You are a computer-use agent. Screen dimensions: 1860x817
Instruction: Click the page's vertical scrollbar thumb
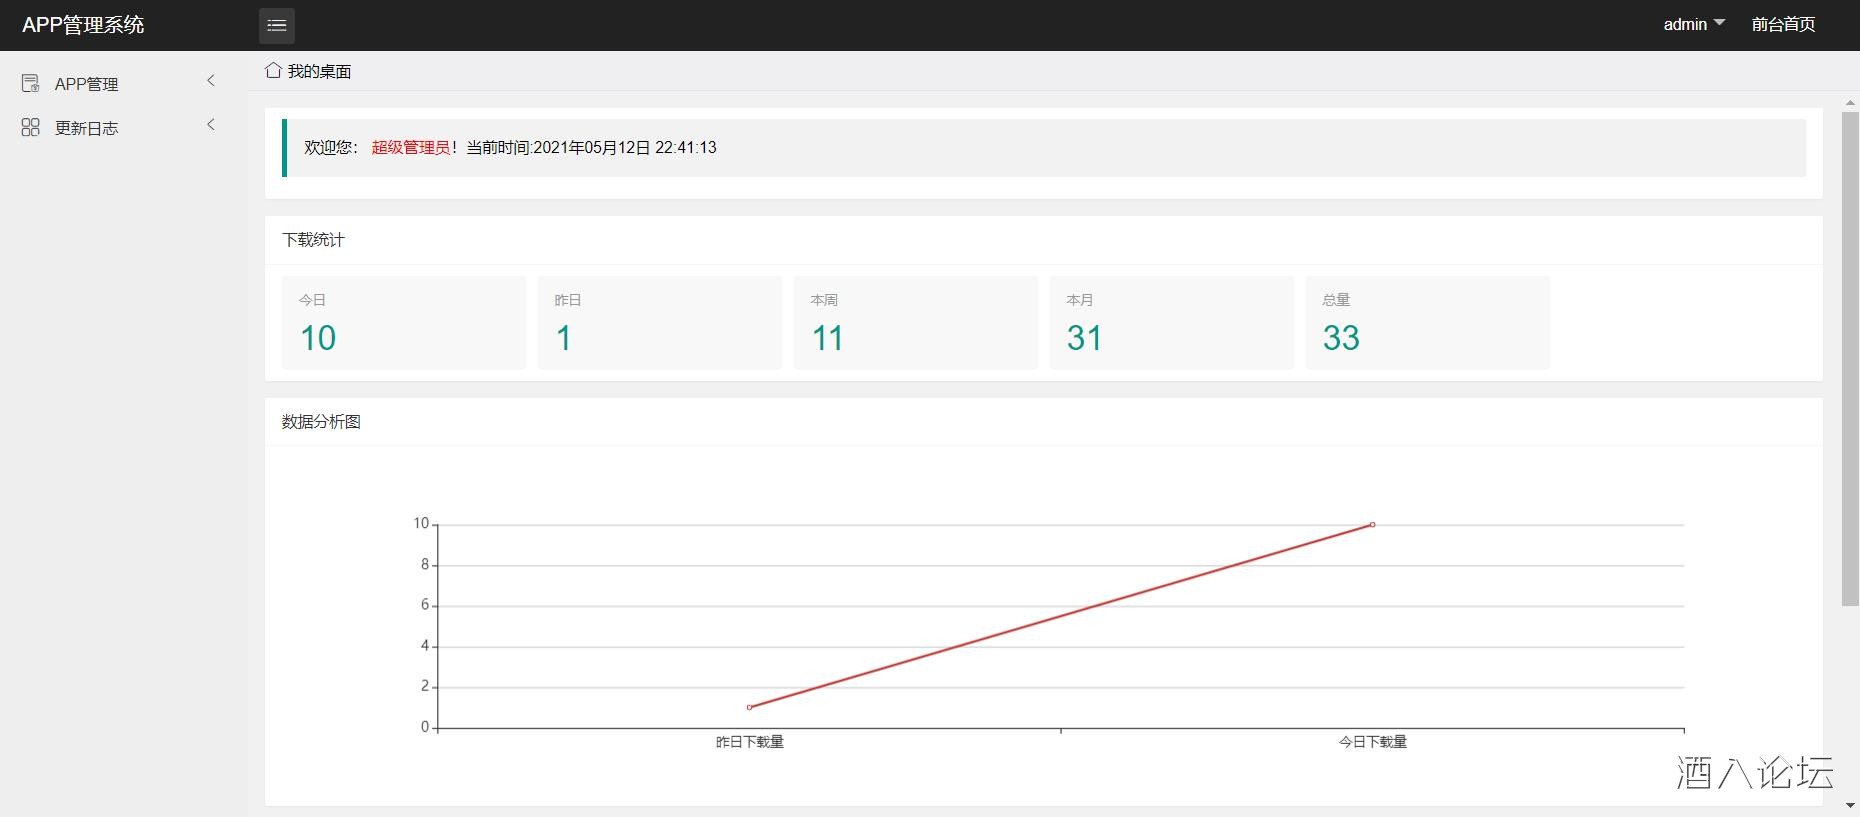pyautogui.click(x=1849, y=358)
